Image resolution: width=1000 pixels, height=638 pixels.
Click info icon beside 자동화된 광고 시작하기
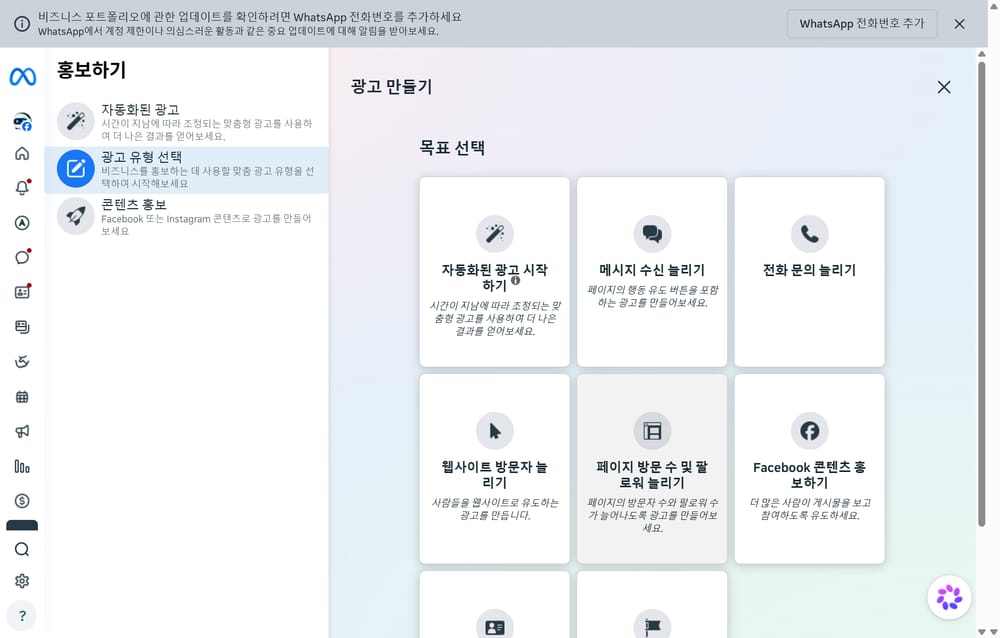[x=515, y=280]
